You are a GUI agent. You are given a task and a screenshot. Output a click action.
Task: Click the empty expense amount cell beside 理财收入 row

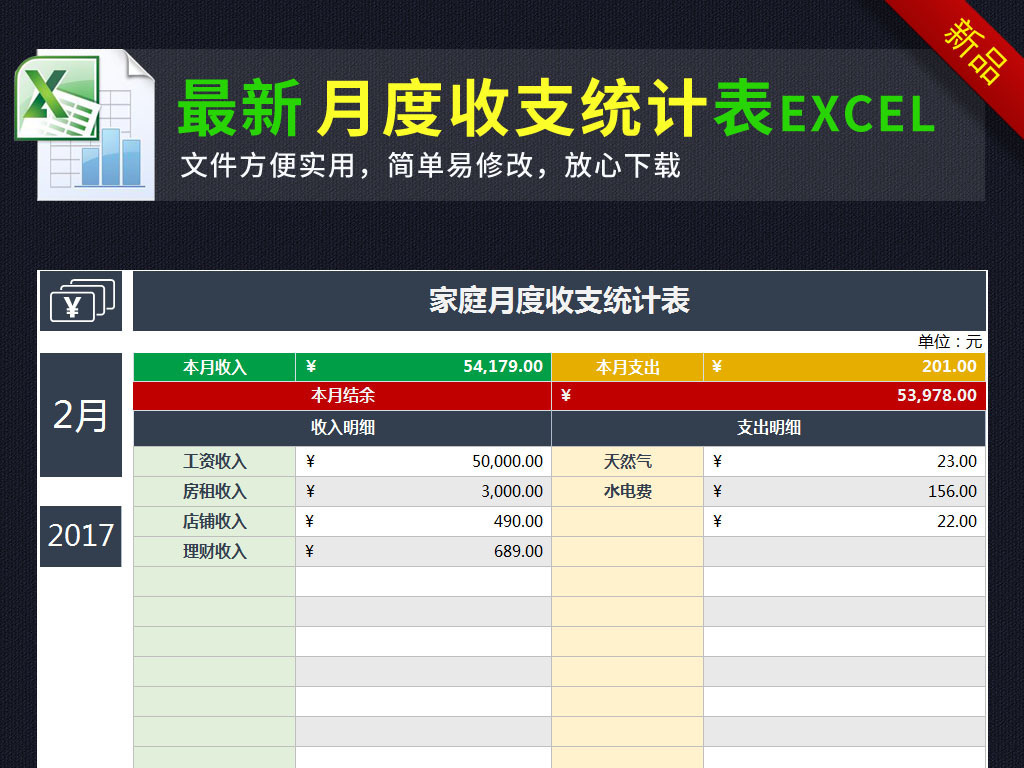tap(844, 552)
